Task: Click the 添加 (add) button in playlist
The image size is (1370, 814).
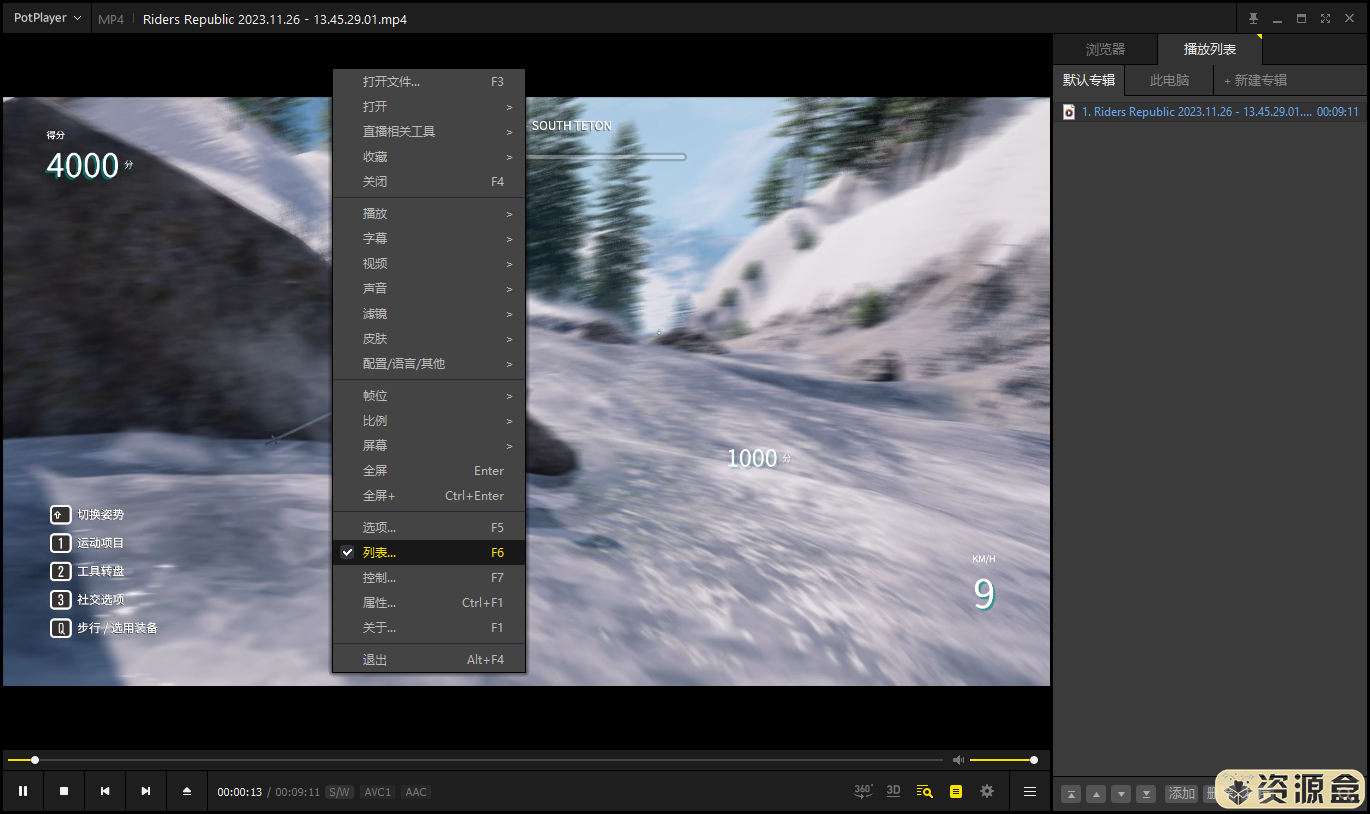Action: (1182, 794)
